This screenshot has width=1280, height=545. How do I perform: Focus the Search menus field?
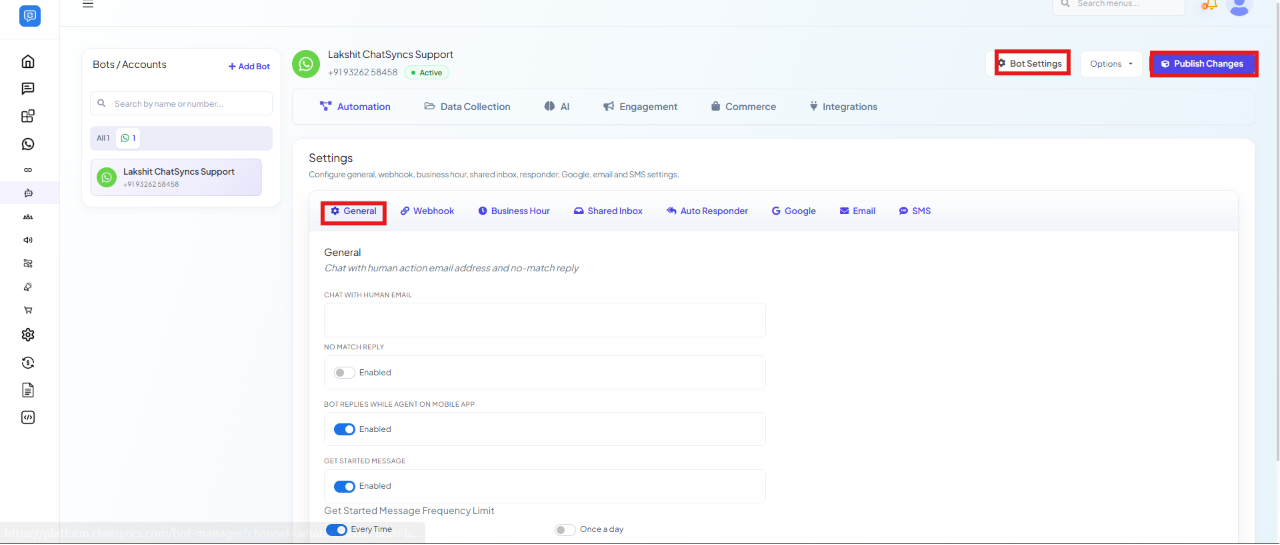(x=1118, y=5)
